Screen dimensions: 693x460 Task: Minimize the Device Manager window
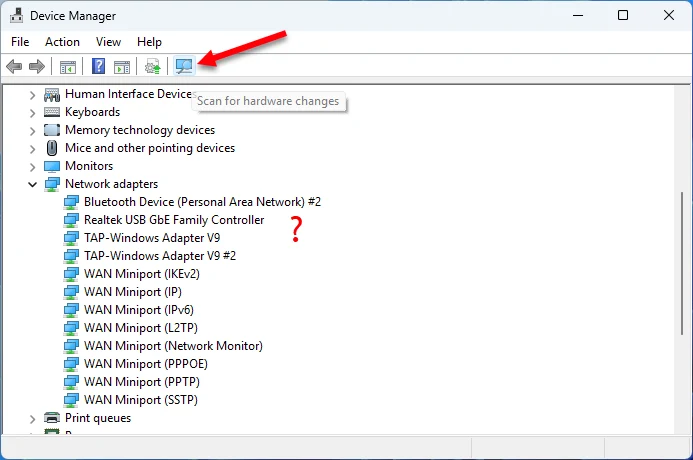click(x=578, y=15)
